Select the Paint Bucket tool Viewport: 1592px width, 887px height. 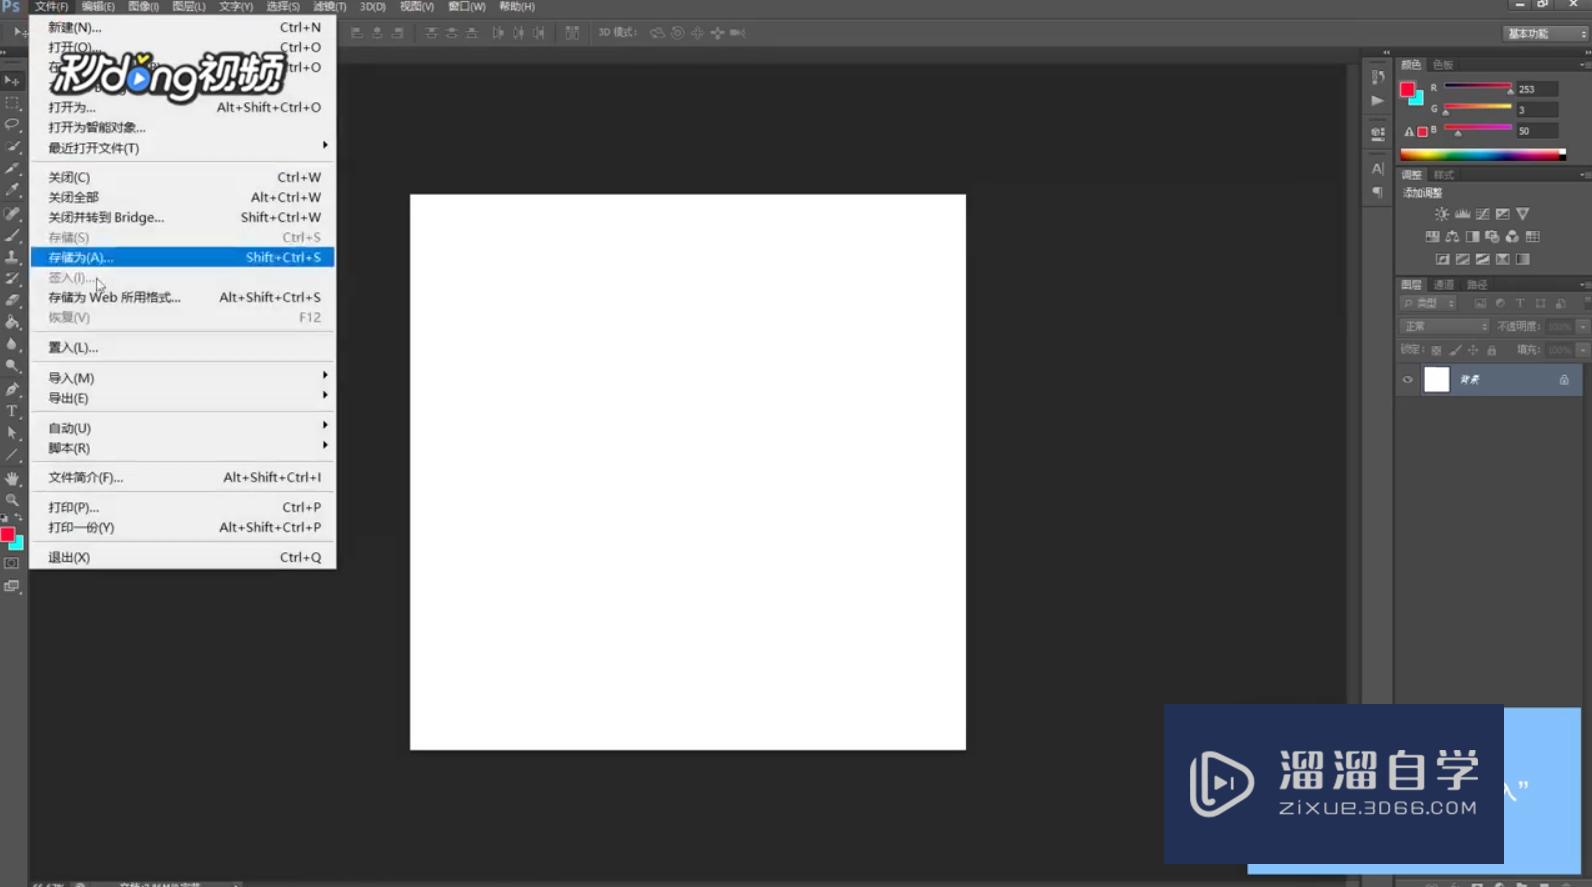pos(12,322)
